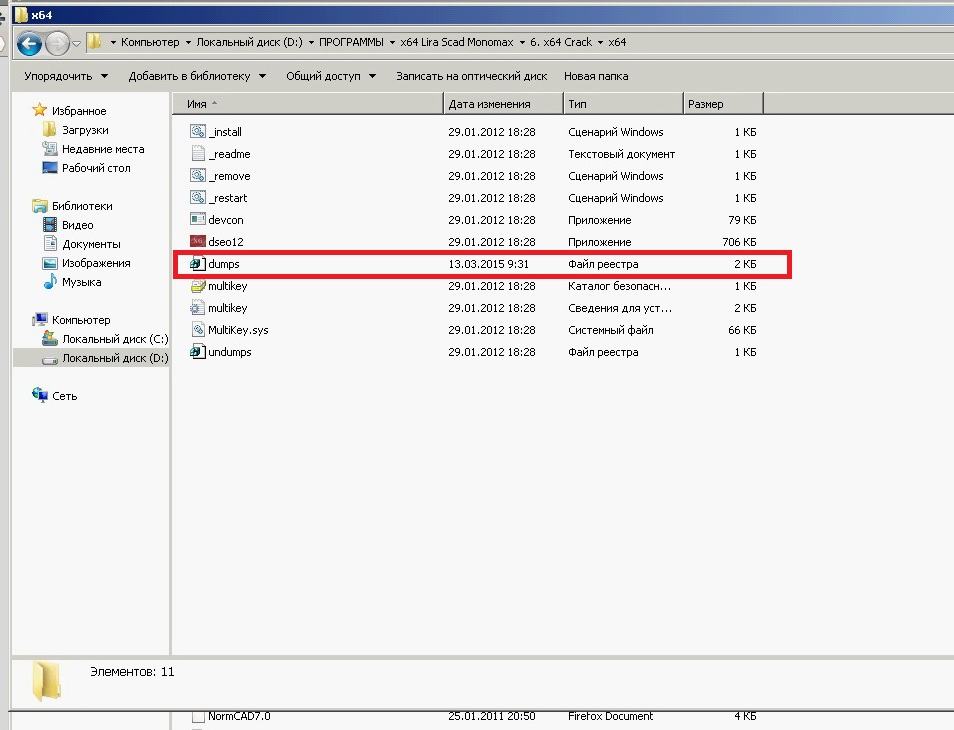Select the multikey security catalog icon

(197, 286)
